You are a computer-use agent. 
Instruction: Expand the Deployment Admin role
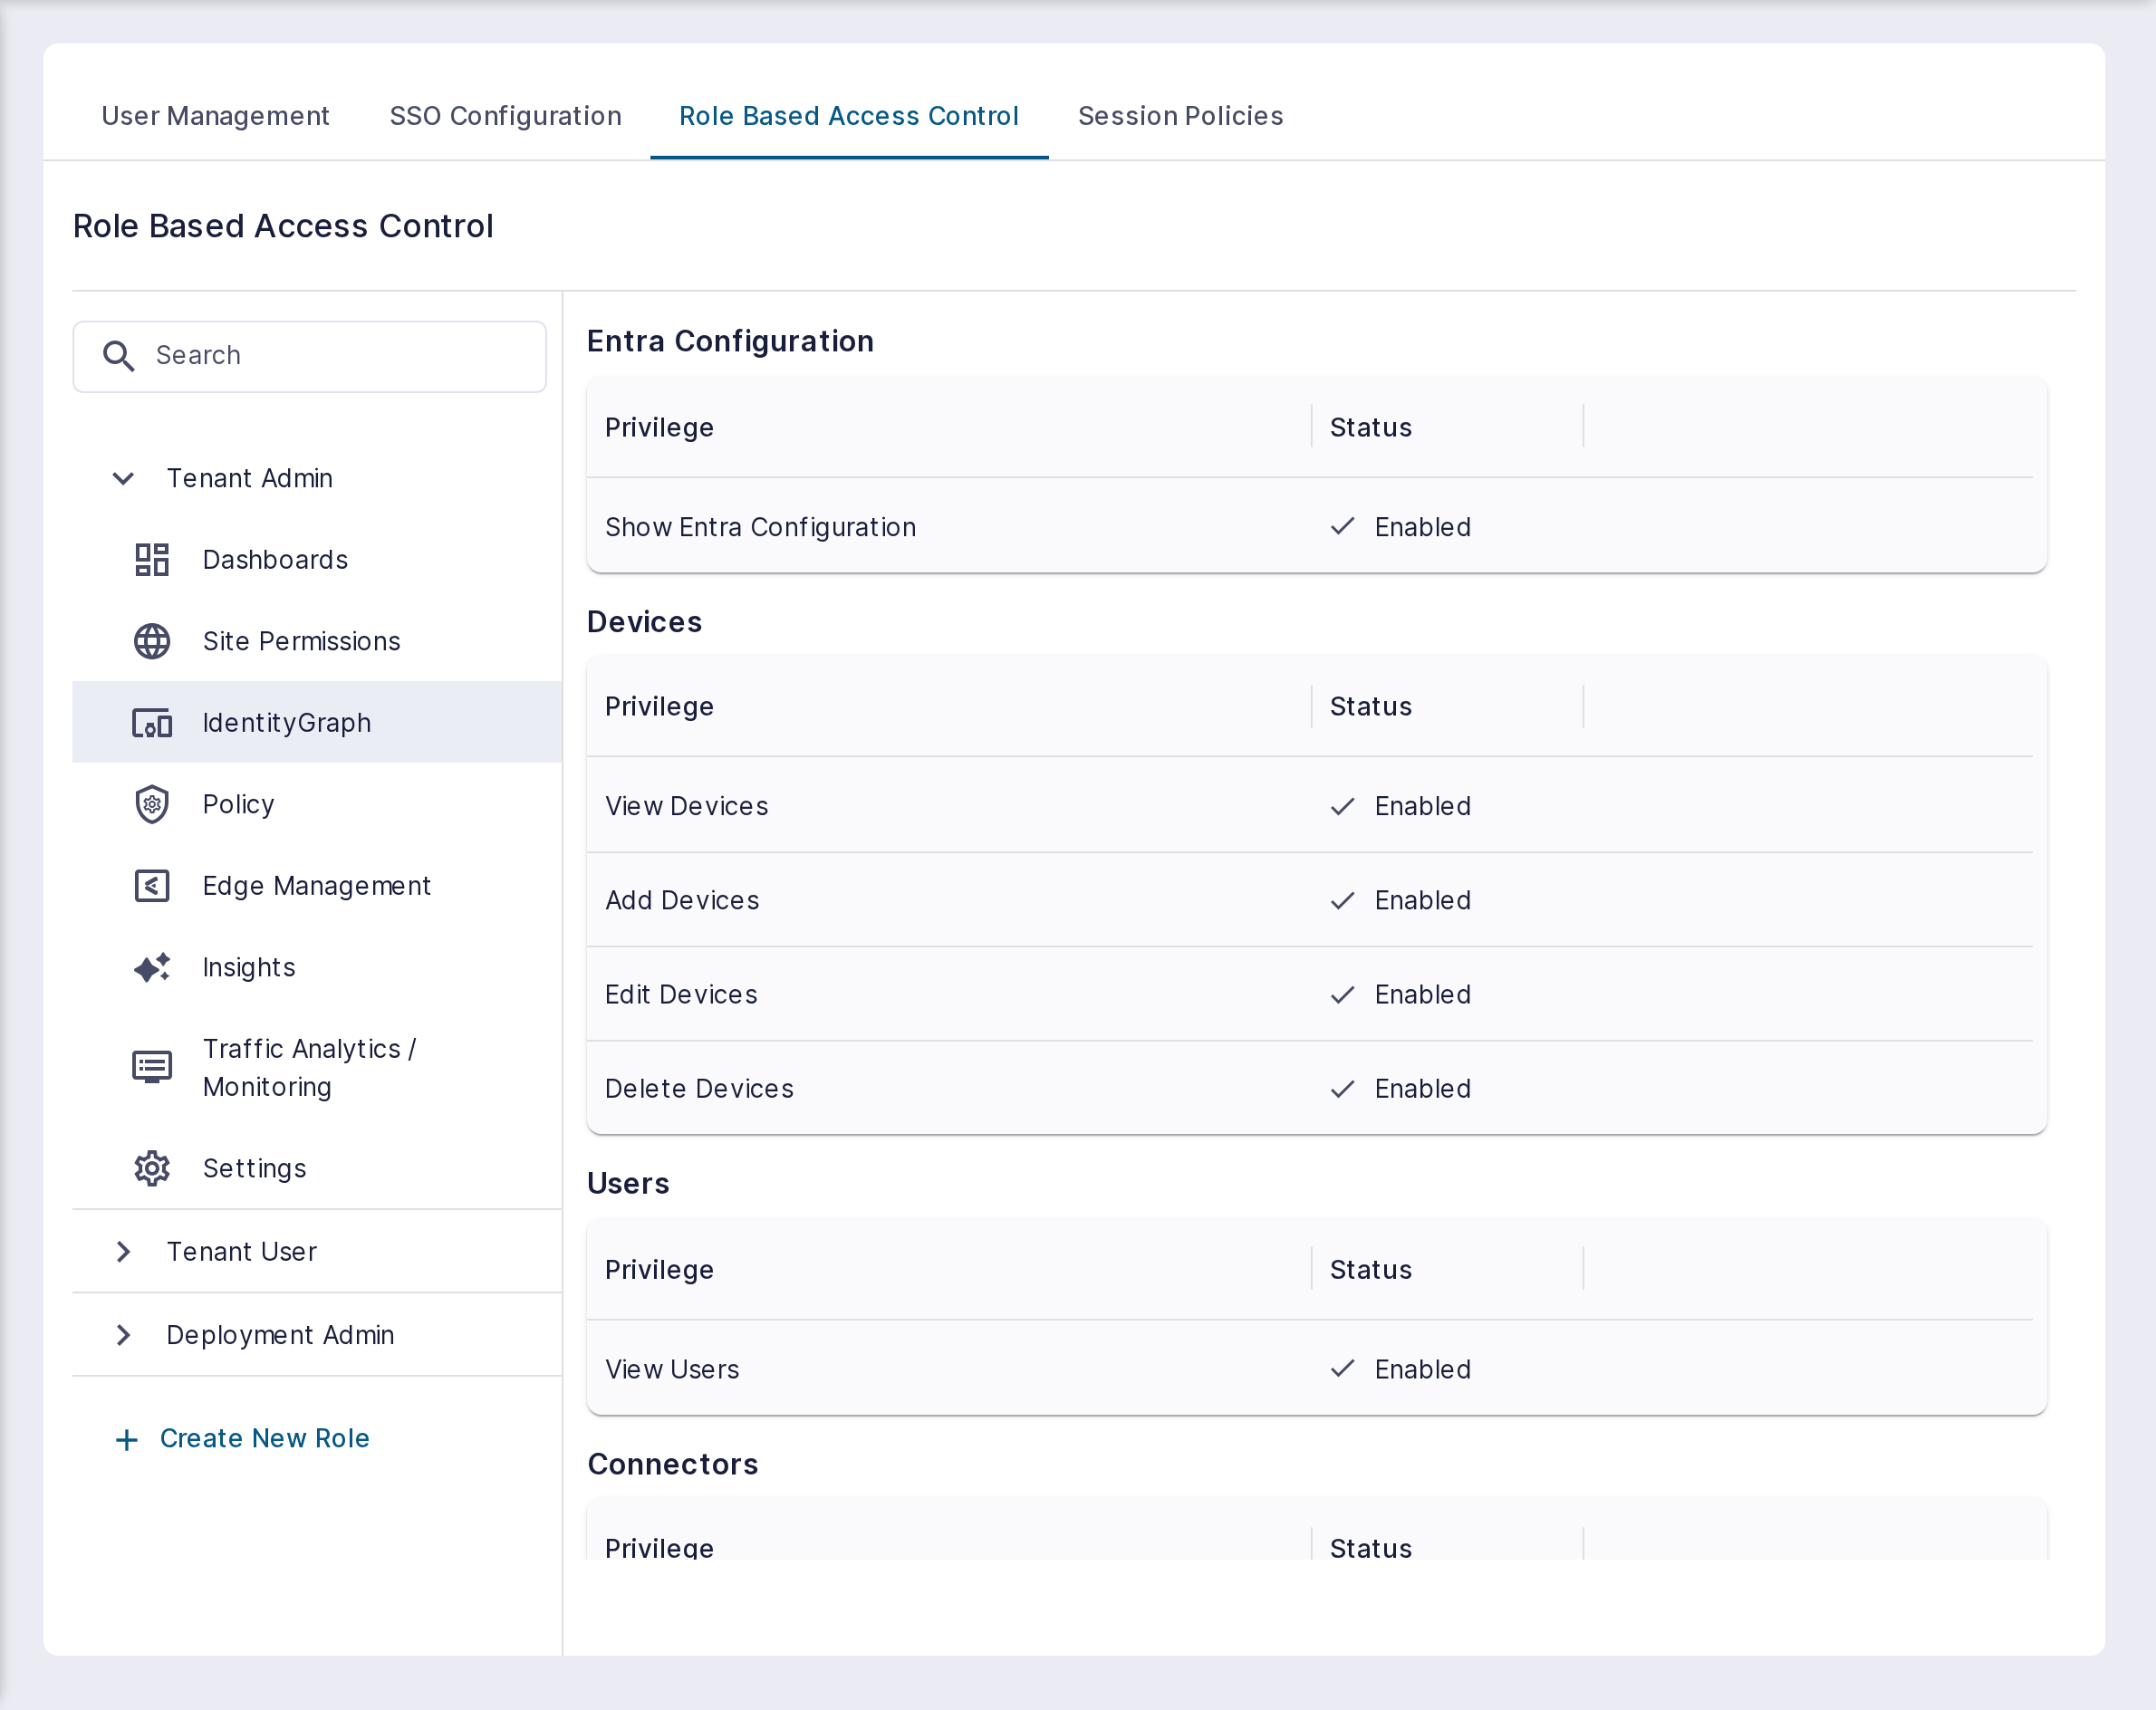[x=123, y=1335]
